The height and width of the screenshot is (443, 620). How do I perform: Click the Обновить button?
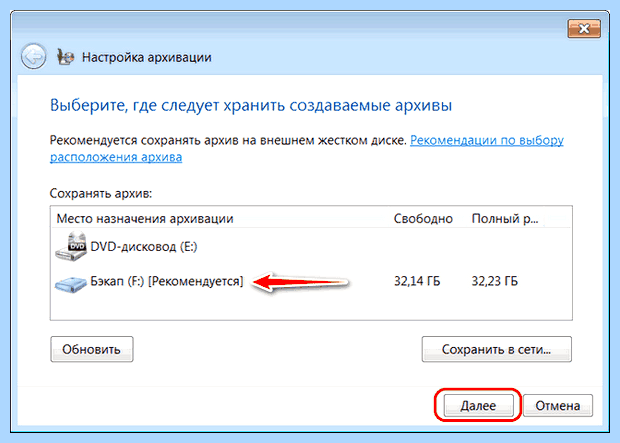pos(92,349)
